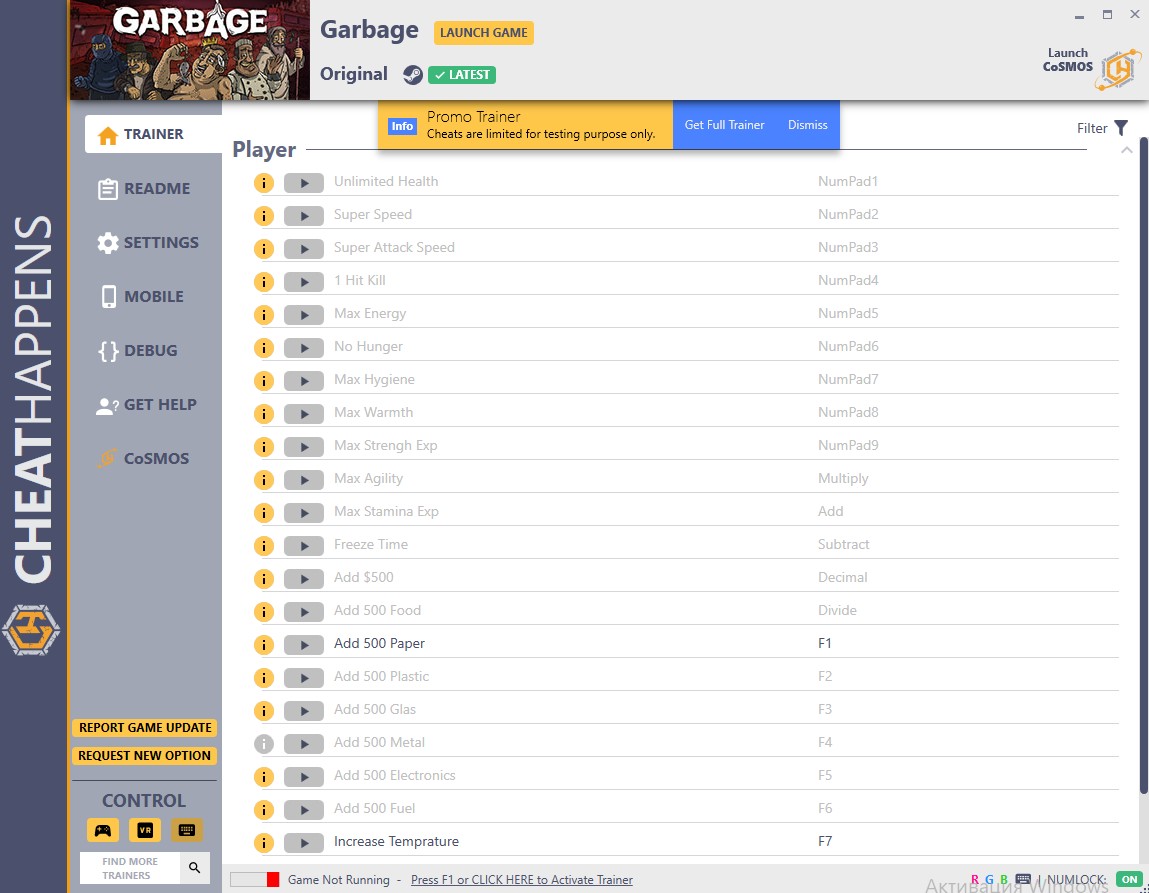
Task: View info for No Hunger cheat
Action: click(264, 348)
